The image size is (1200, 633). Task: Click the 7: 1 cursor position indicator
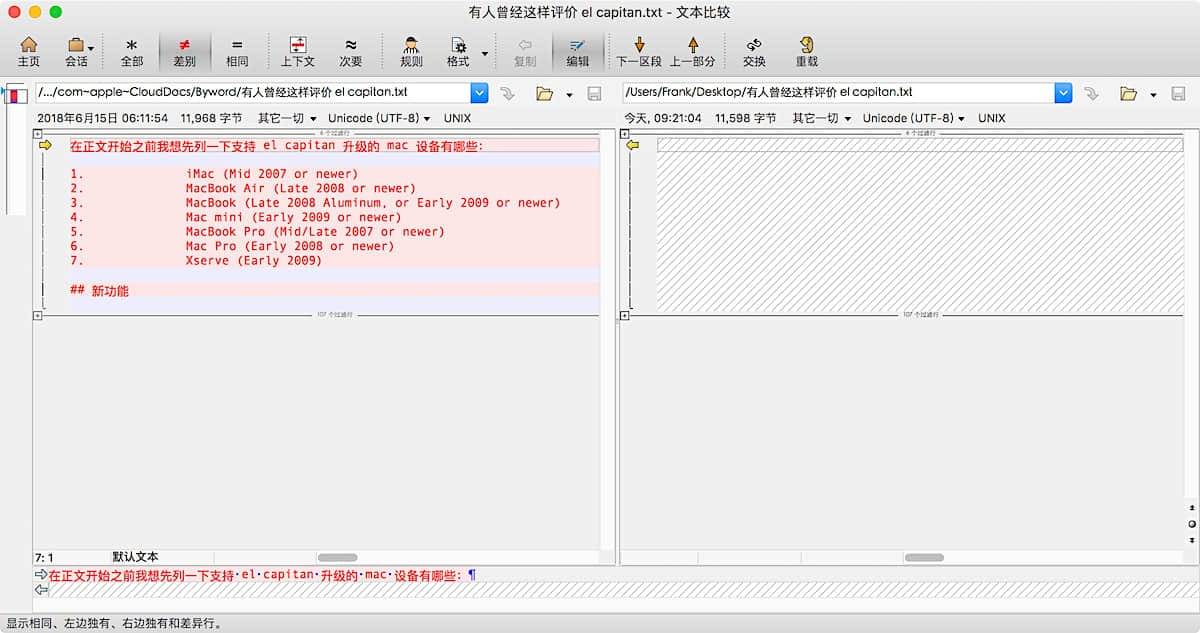click(45, 557)
